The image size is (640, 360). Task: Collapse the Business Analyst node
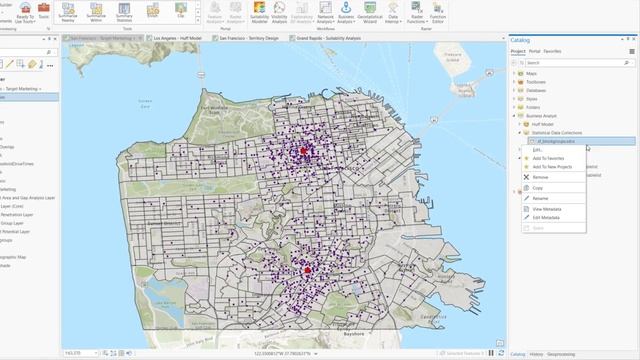pos(514,116)
